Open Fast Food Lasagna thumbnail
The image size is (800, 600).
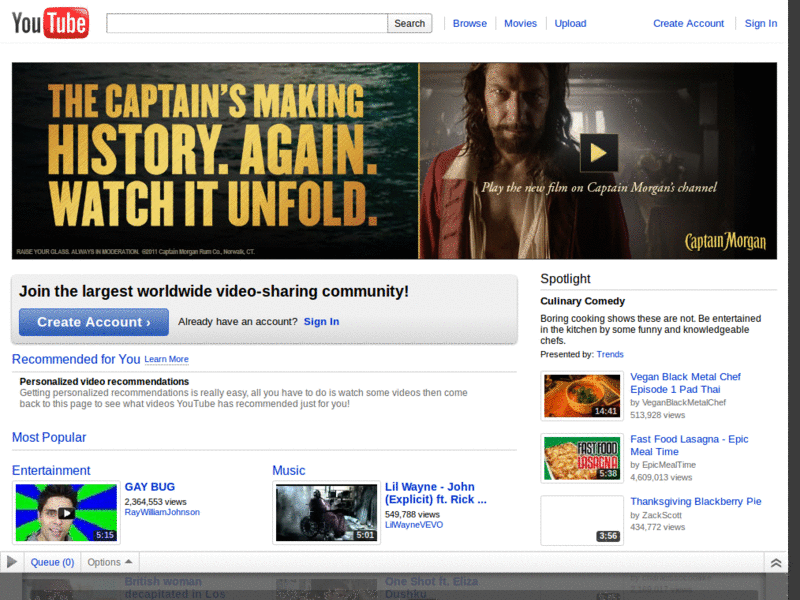coord(582,458)
